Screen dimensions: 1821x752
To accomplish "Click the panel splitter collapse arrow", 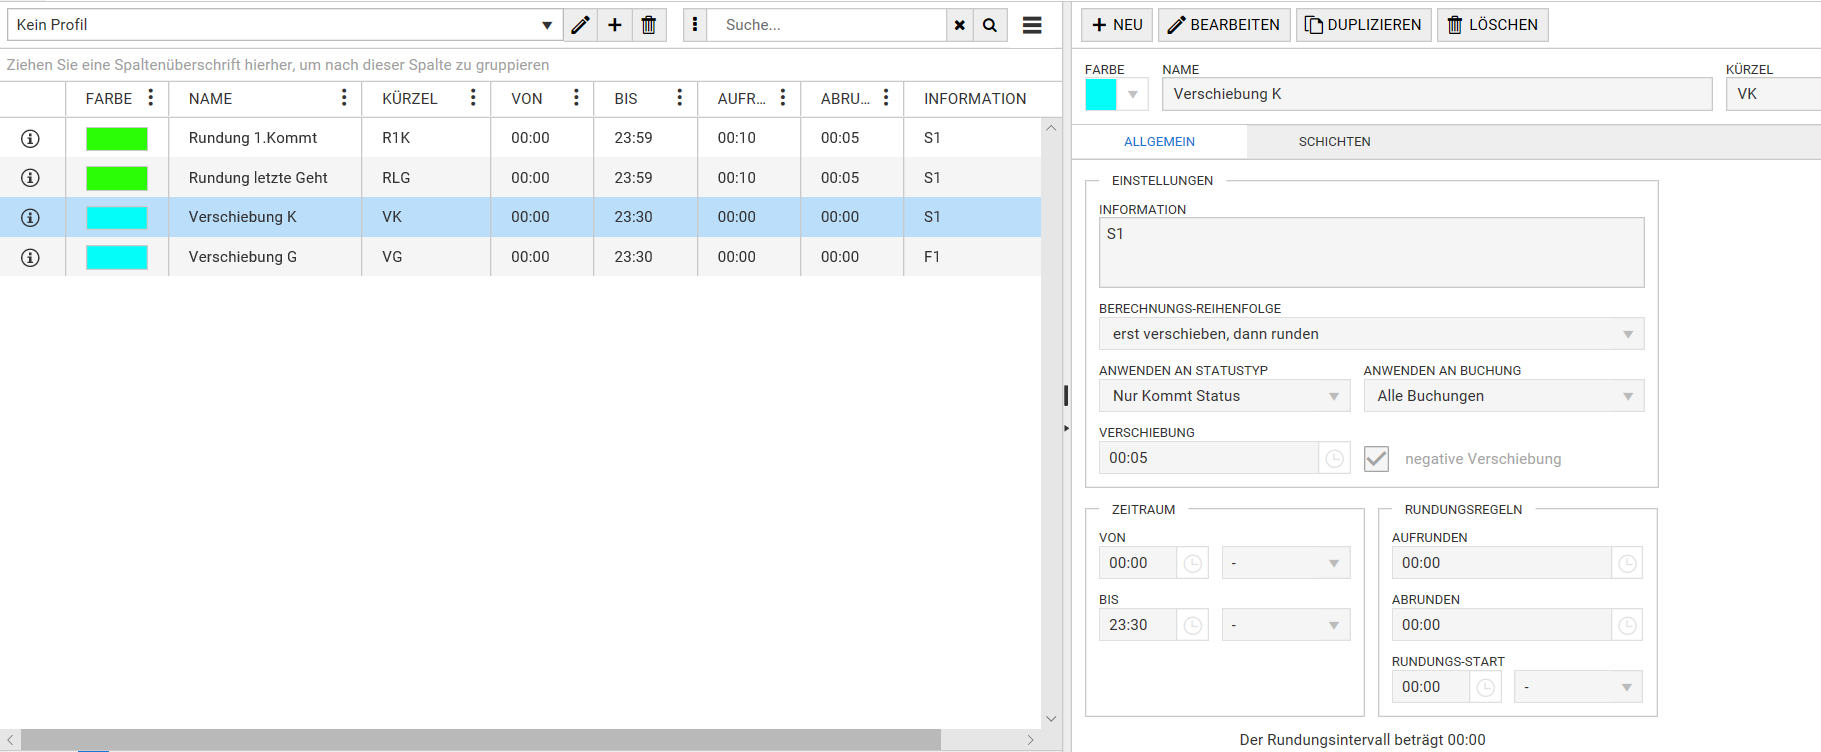I will click(x=1066, y=428).
